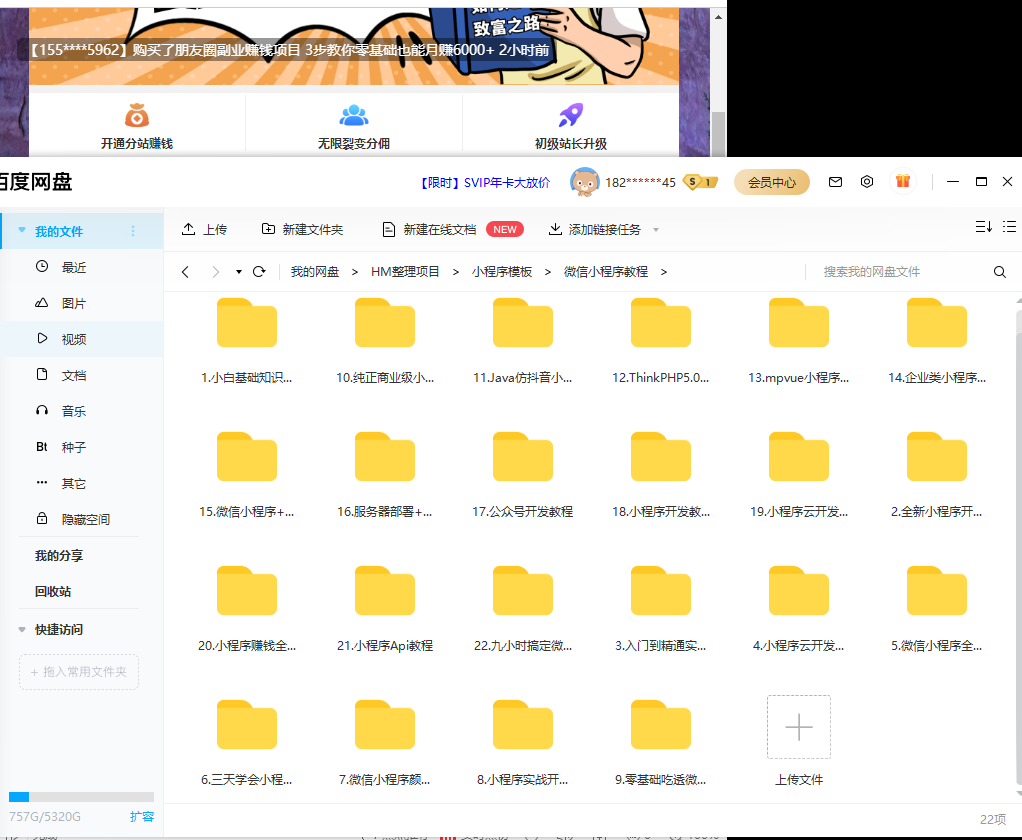
Task: Open the 15.微信小程序+ folder
Action: coord(246,457)
